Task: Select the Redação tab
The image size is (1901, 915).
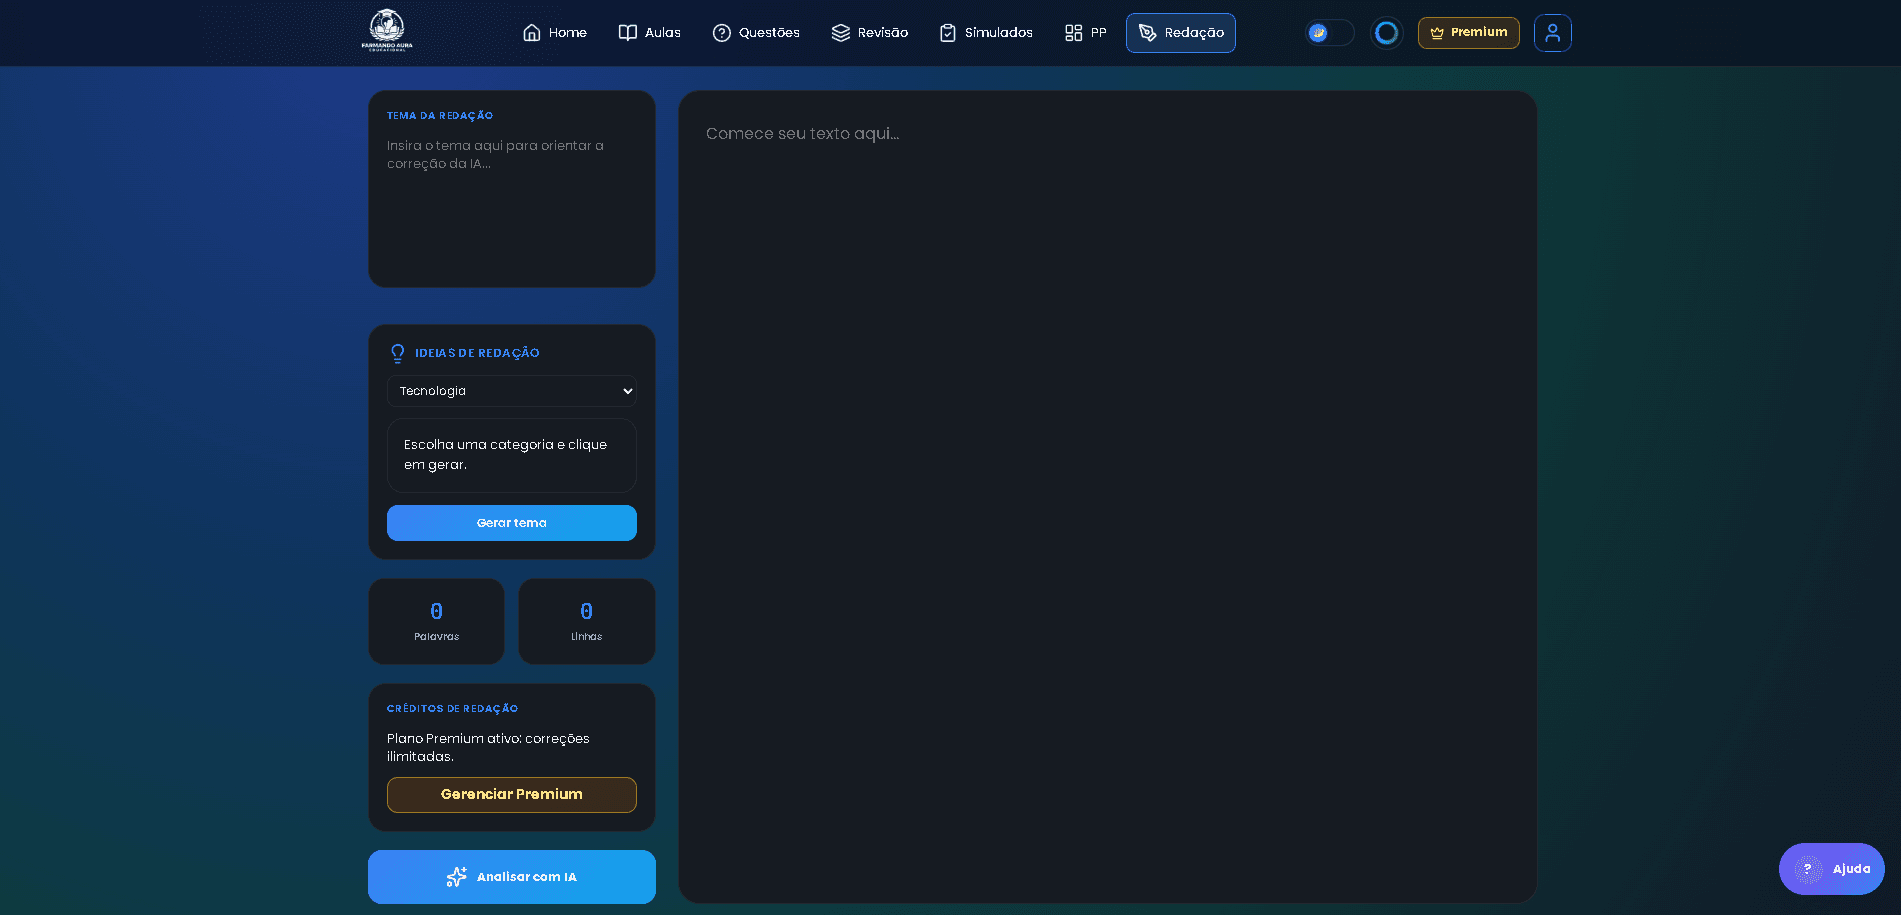Action: tap(1180, 33)
